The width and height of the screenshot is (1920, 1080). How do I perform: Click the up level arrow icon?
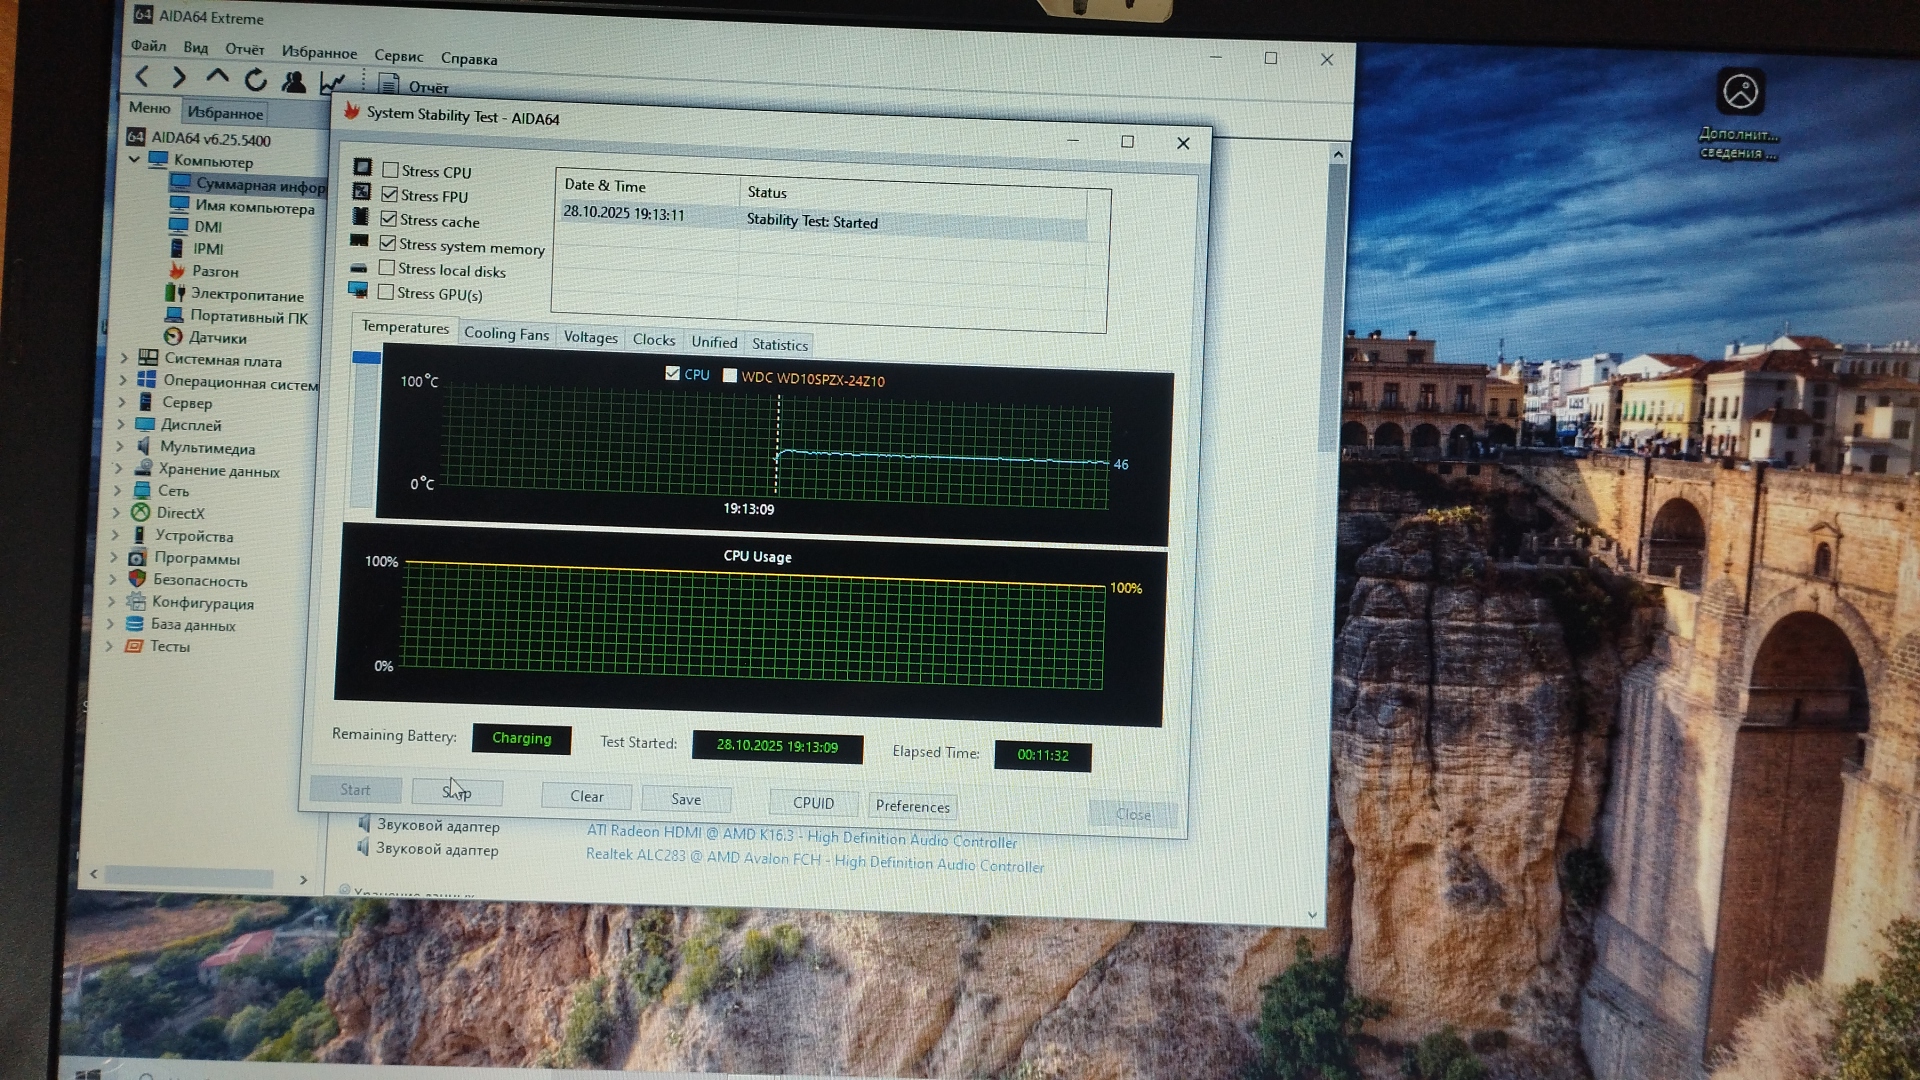[x=217, y=78]
